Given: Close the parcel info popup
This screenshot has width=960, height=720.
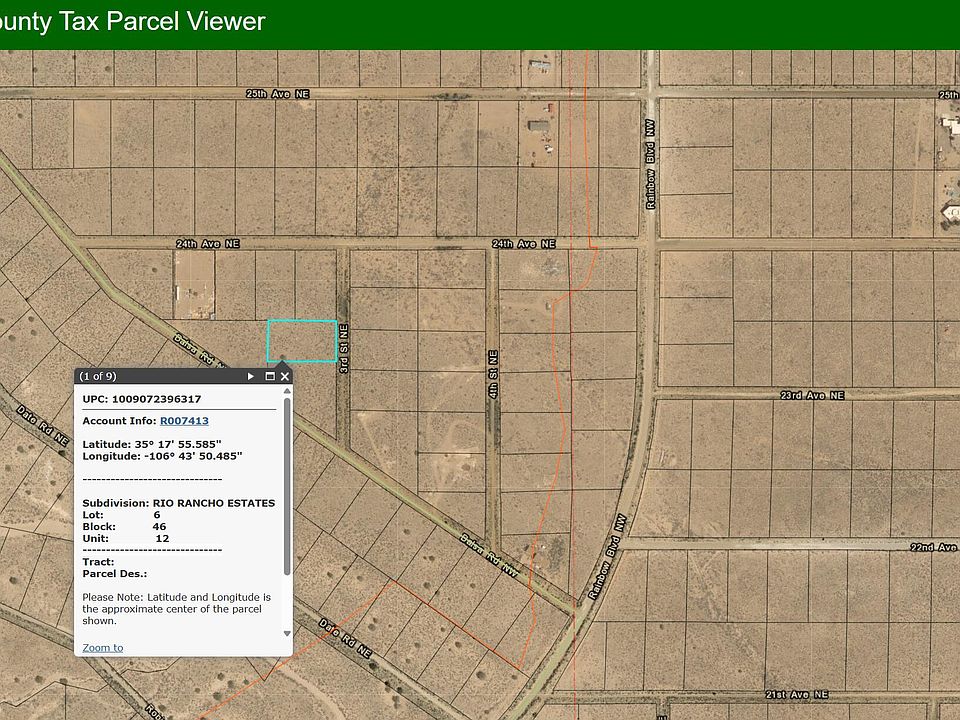Looking at the screenshot, I should pyautogui.click(x=285, y=376).
